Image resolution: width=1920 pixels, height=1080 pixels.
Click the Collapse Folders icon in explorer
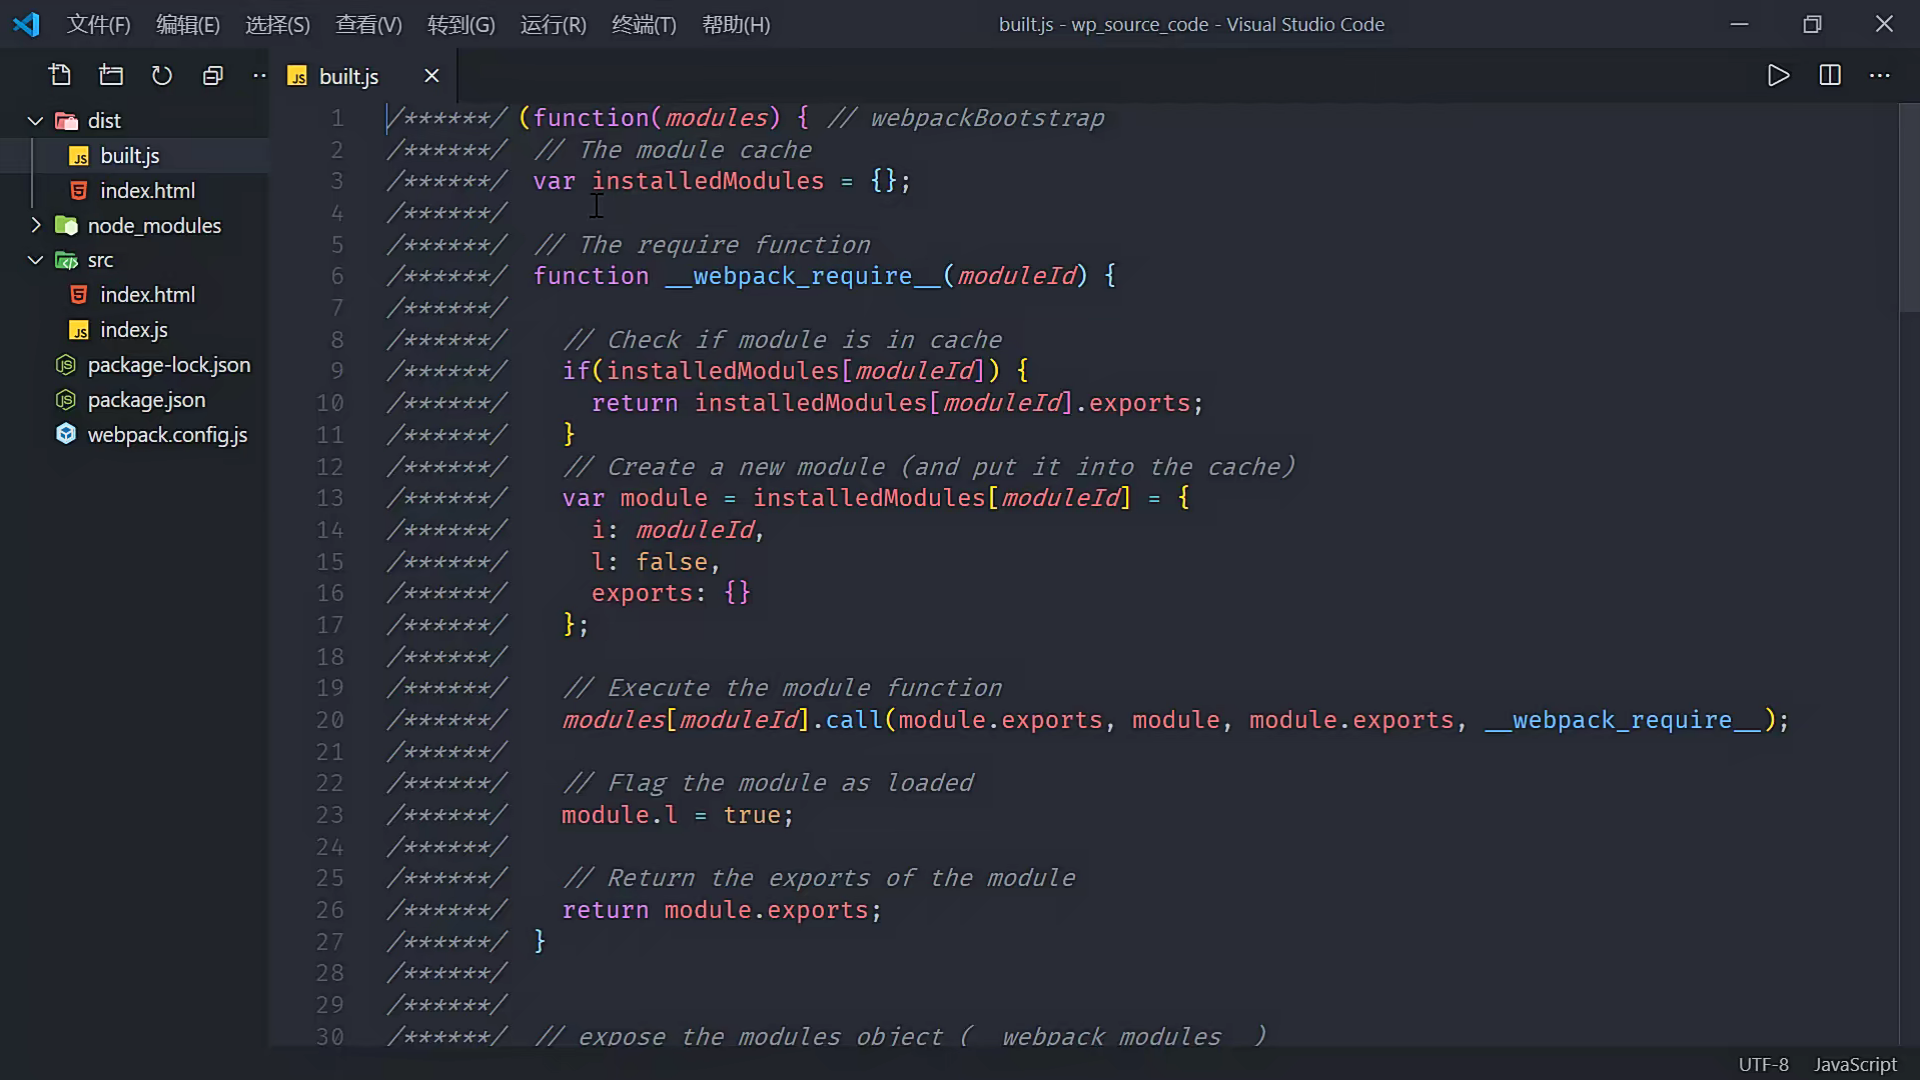(x=213, y=75)
